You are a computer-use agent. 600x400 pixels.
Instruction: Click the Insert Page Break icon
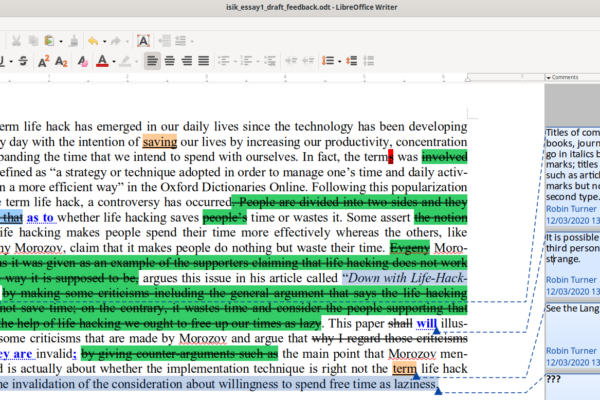(x=165, y=41)
